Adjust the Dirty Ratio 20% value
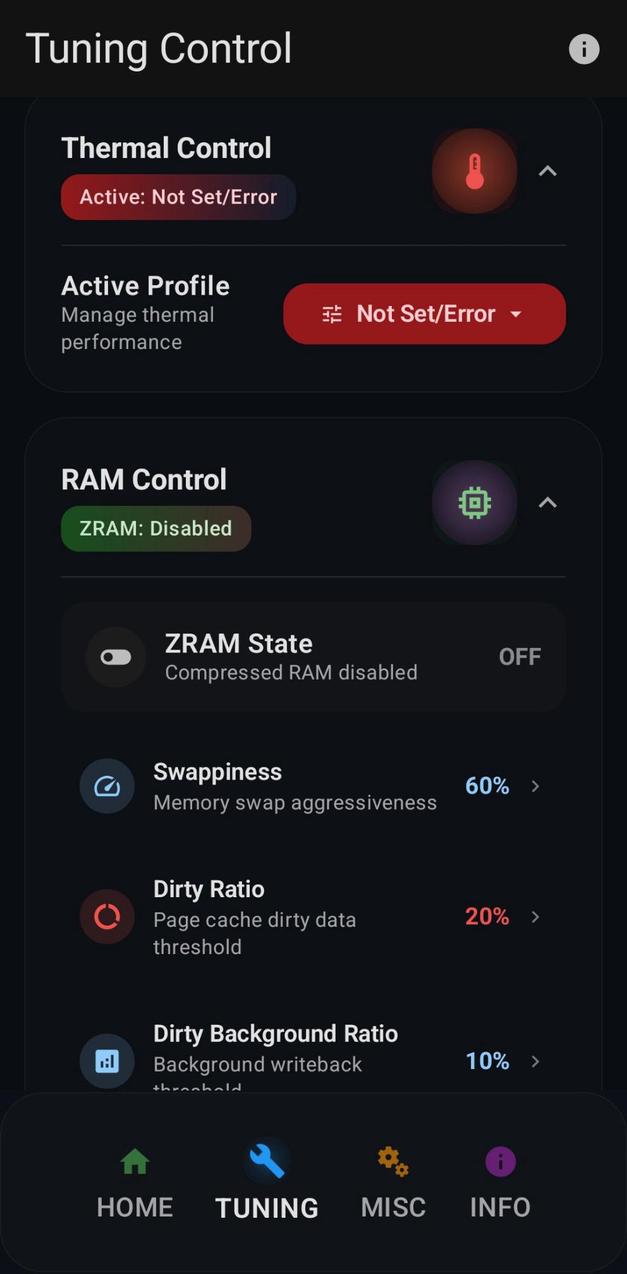Screen dimensions: 627x1274 coord(487,916)
